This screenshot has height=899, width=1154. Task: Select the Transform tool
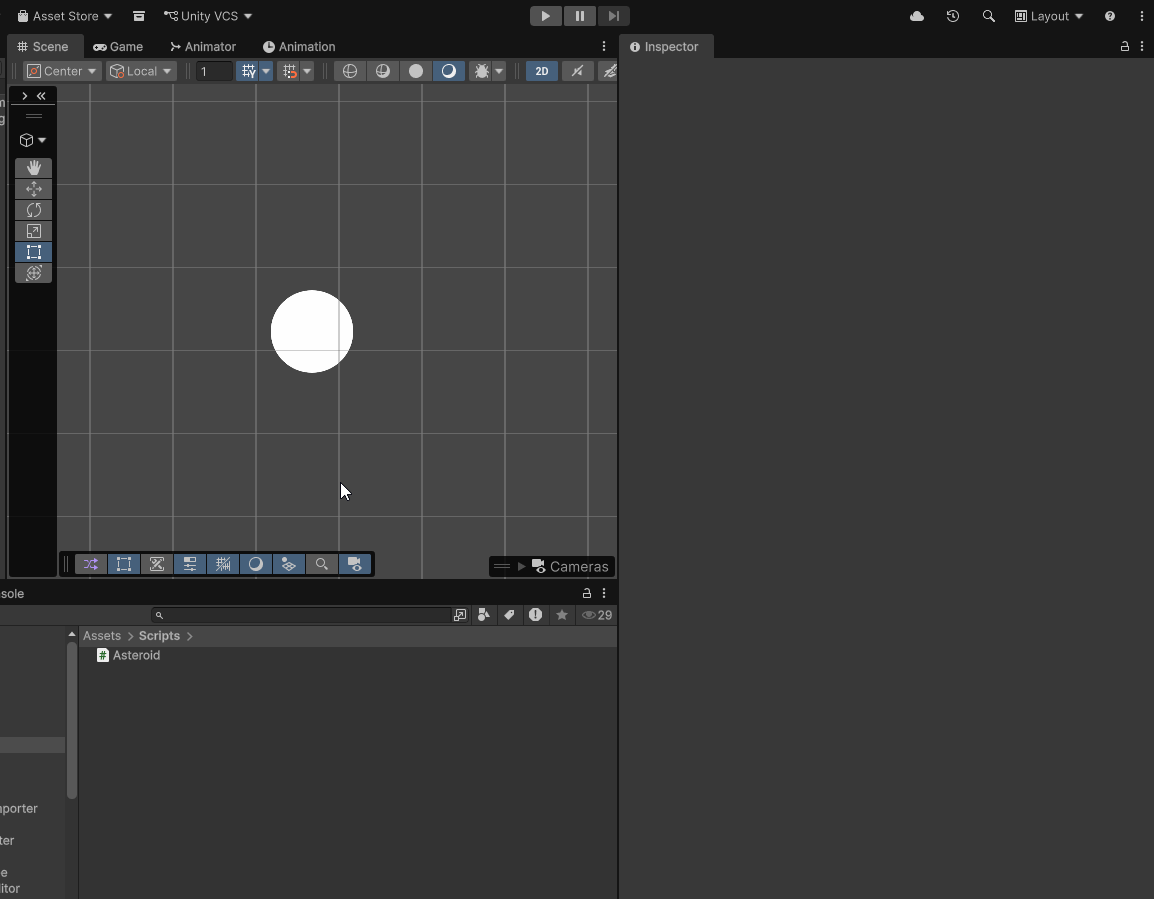(33, 273)
